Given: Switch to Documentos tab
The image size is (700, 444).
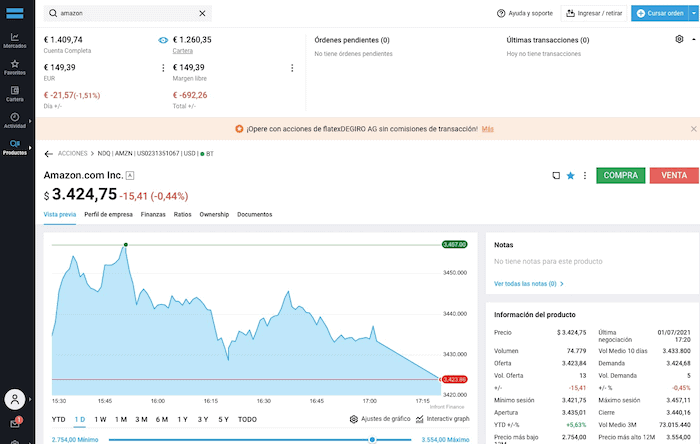Looking at the screenshot, I should (x=254, y=215).
